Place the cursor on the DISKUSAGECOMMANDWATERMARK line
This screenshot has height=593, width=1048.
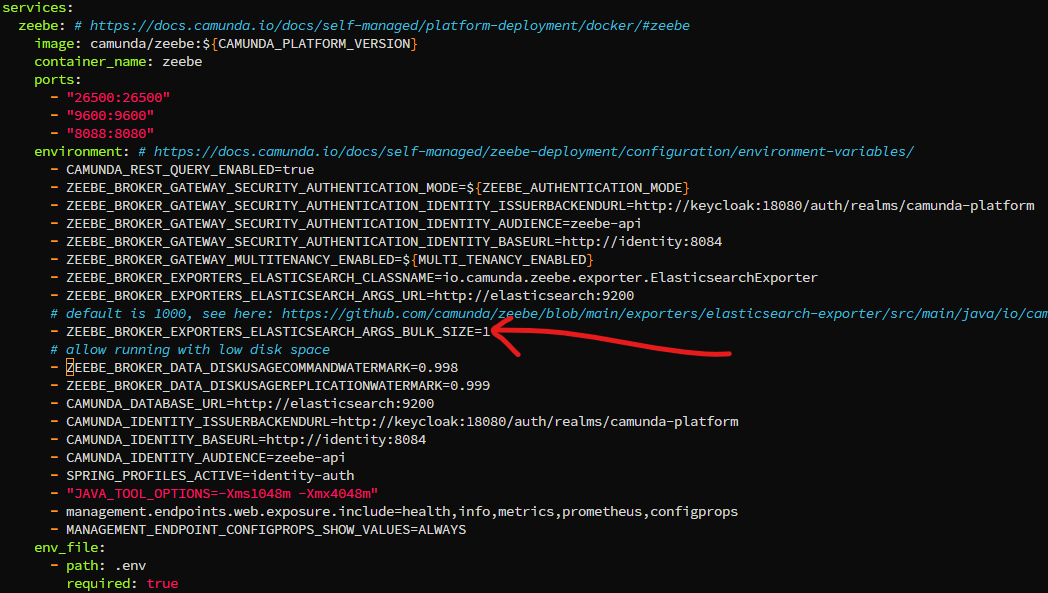point(262,368)
